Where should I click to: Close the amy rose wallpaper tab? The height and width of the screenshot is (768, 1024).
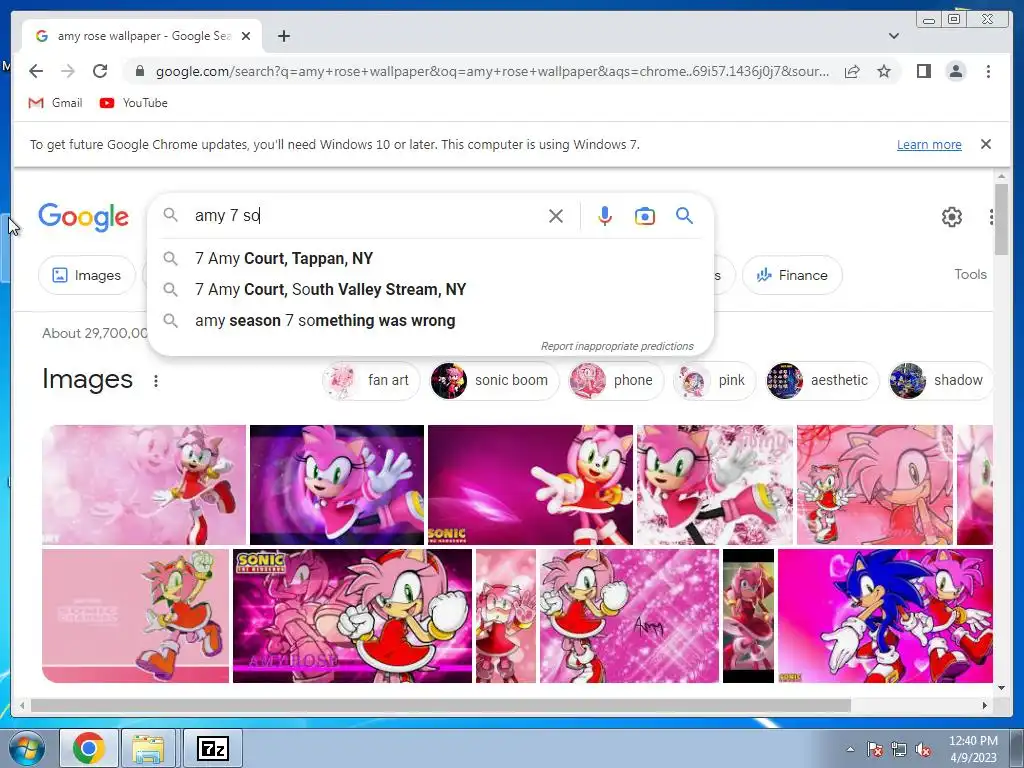coord(246,36)
